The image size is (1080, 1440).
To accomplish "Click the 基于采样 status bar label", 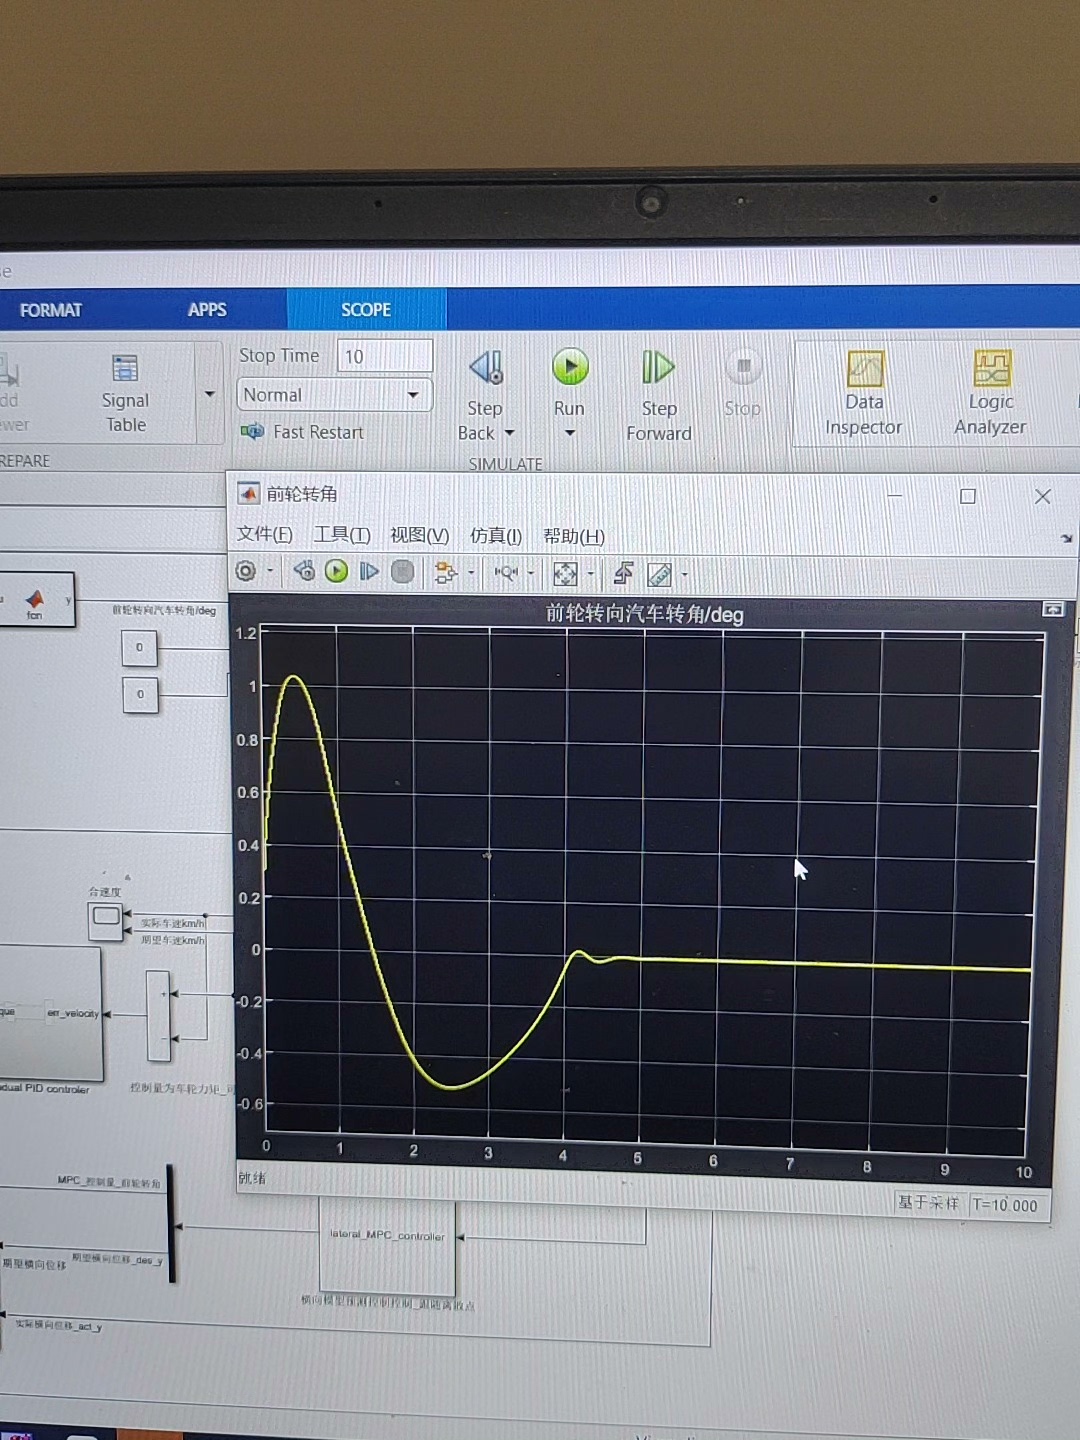I will [928, 1202].
